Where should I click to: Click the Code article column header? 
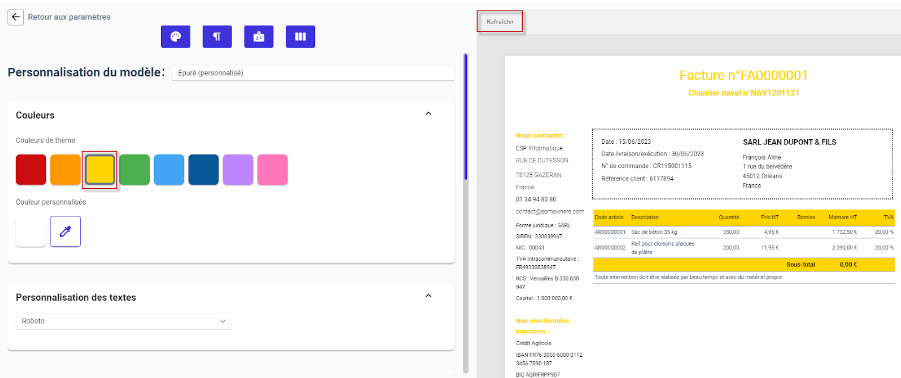[x=609, y=217]
